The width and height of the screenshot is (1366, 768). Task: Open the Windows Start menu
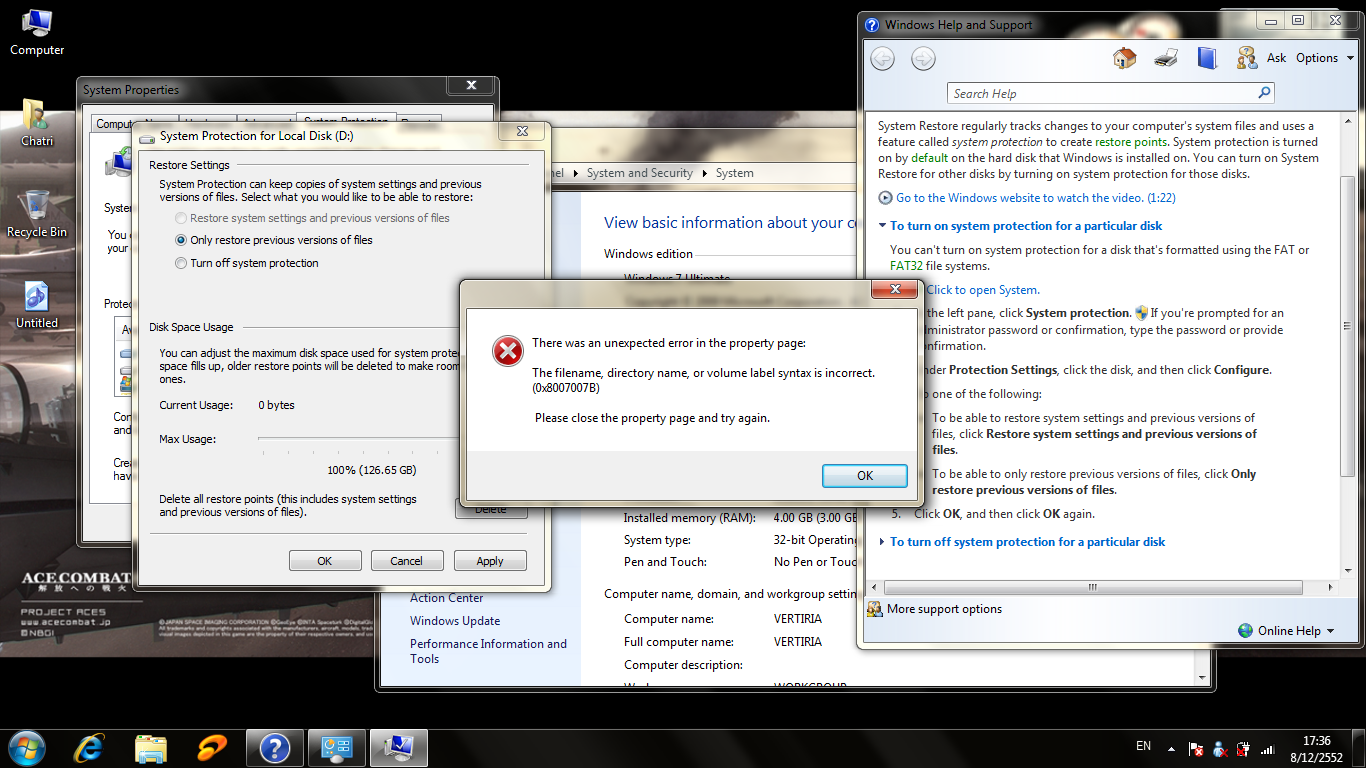click(27, 747)
